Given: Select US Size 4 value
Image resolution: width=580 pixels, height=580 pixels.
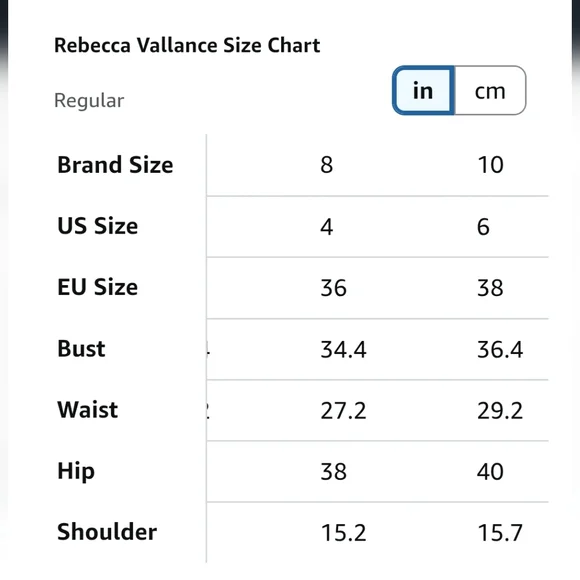Looking at the screenshot, I should coord(327,226).
